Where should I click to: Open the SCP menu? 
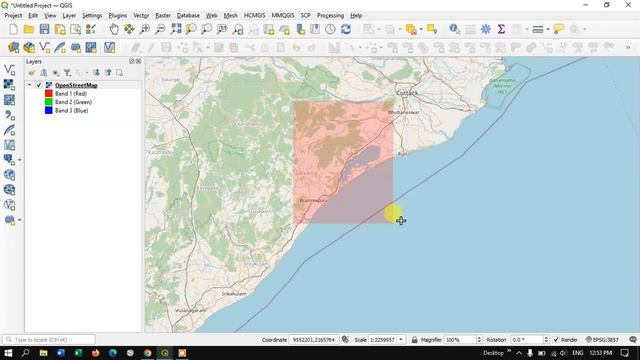[305, 16]
